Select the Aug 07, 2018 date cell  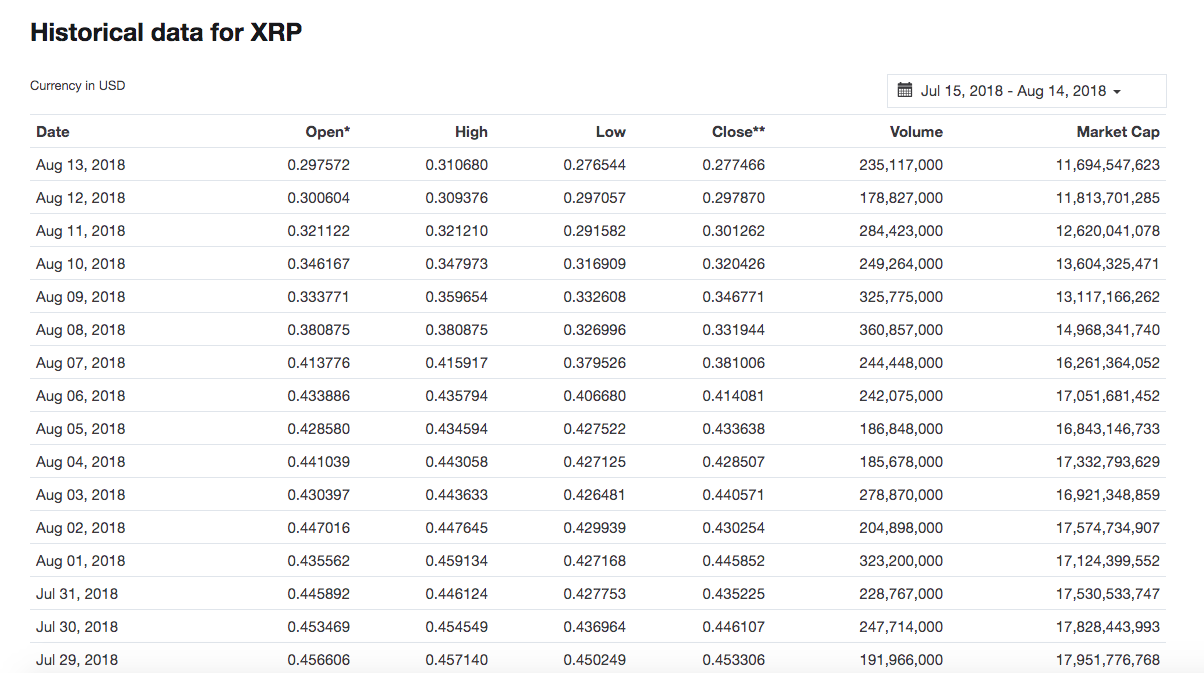(x=81, y=363)
